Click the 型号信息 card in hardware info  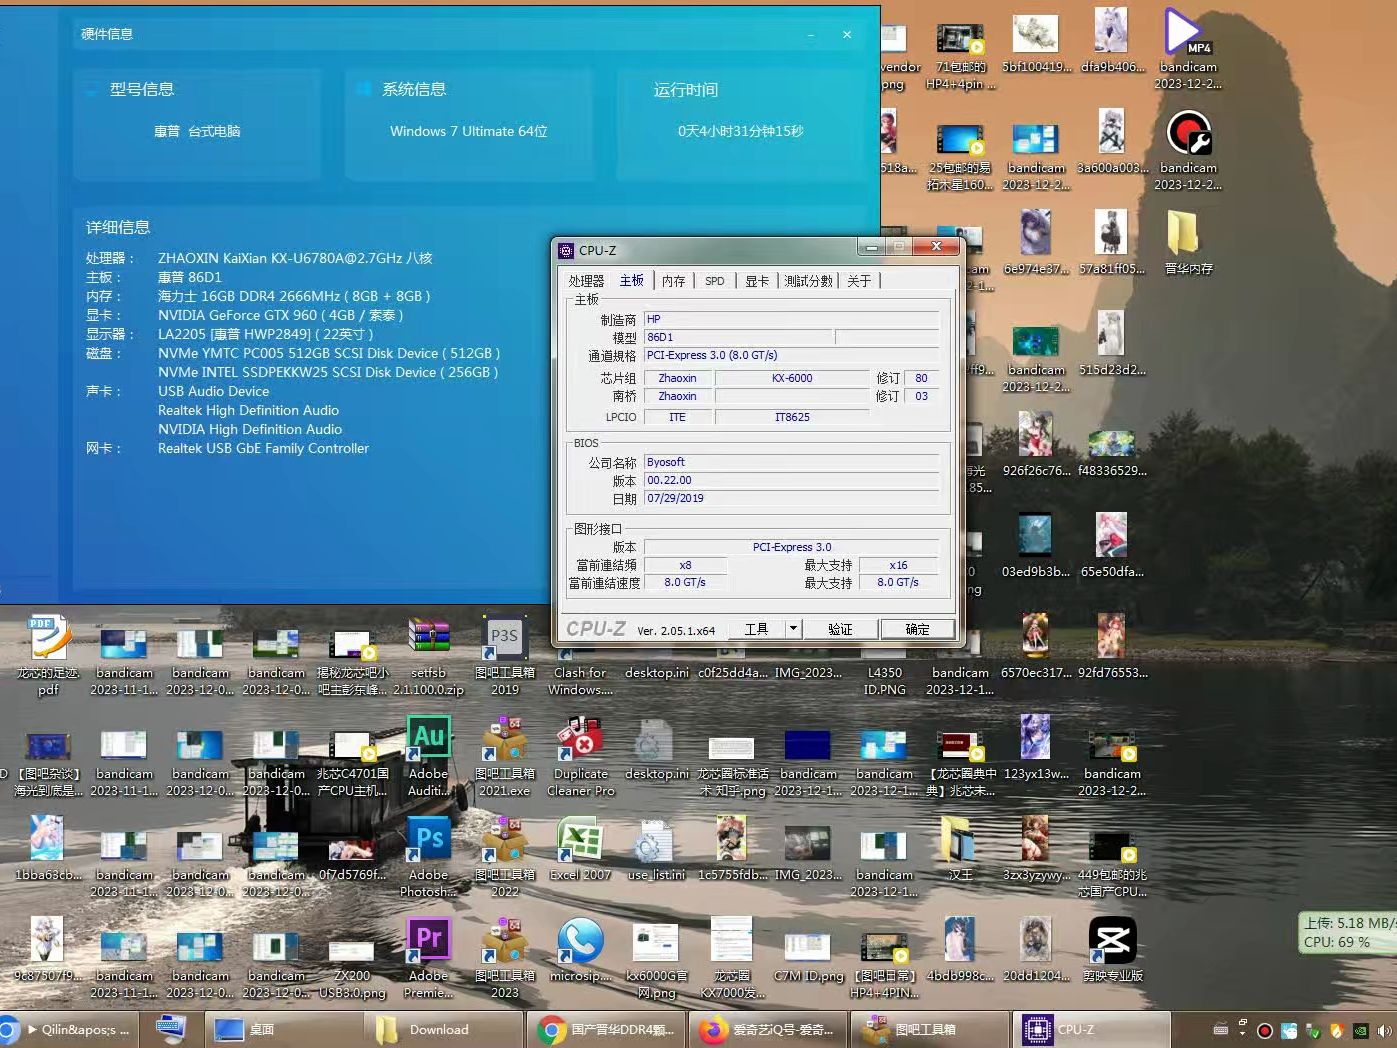click(x=196, y=125)
